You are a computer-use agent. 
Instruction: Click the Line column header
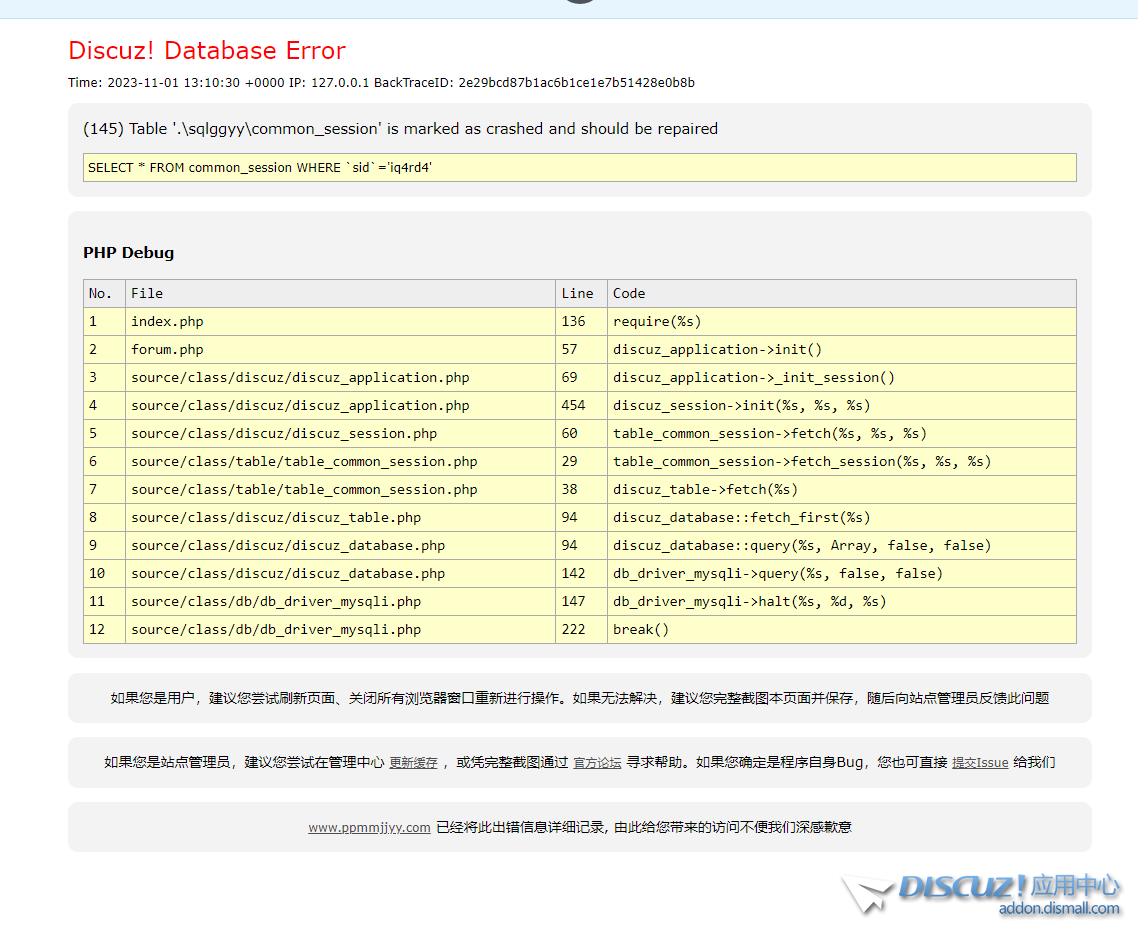click(x=577, y=294)
